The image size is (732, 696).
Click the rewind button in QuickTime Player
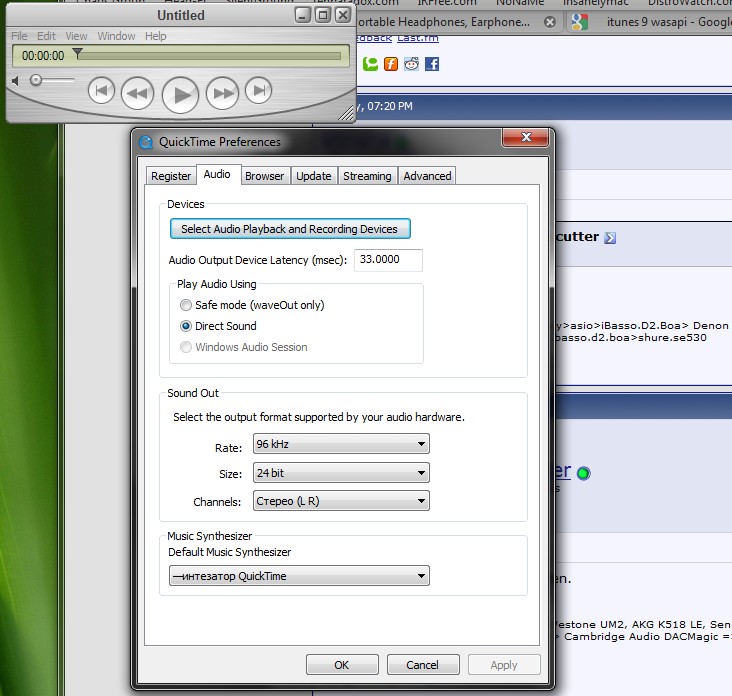pyautogui.click(x=137, y=93)
